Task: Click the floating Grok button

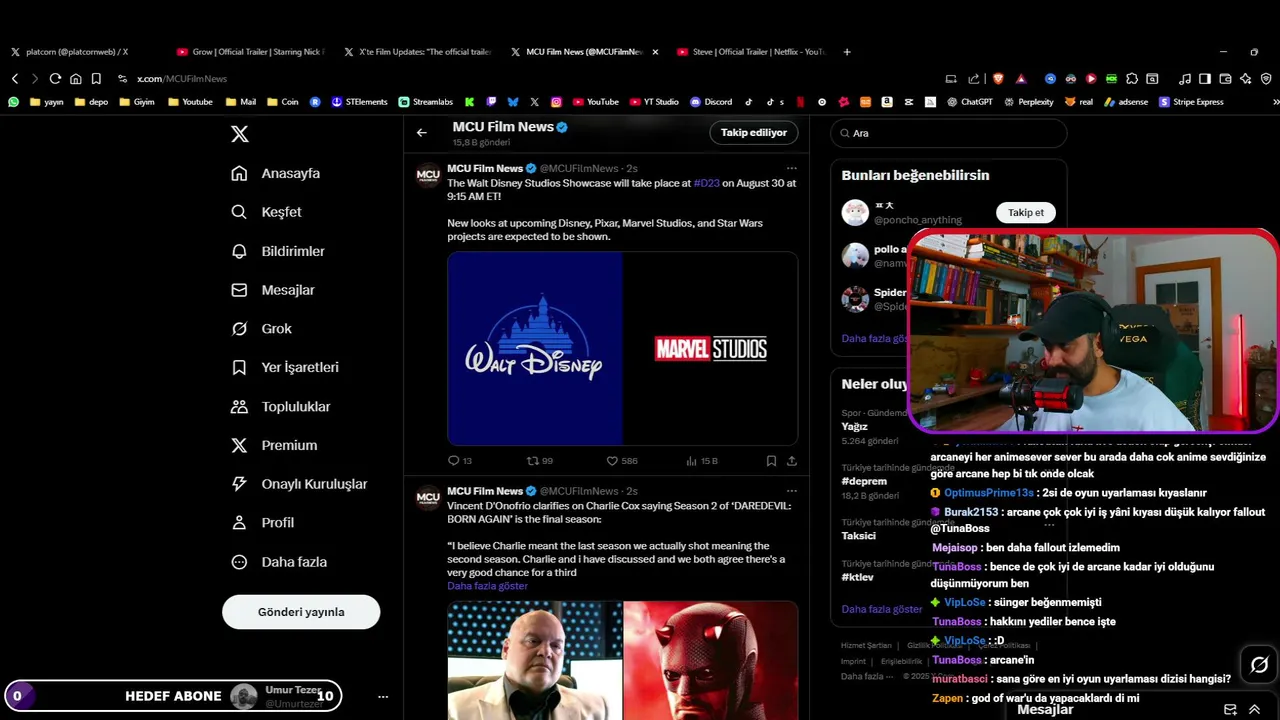Action: coord(1259,664)
